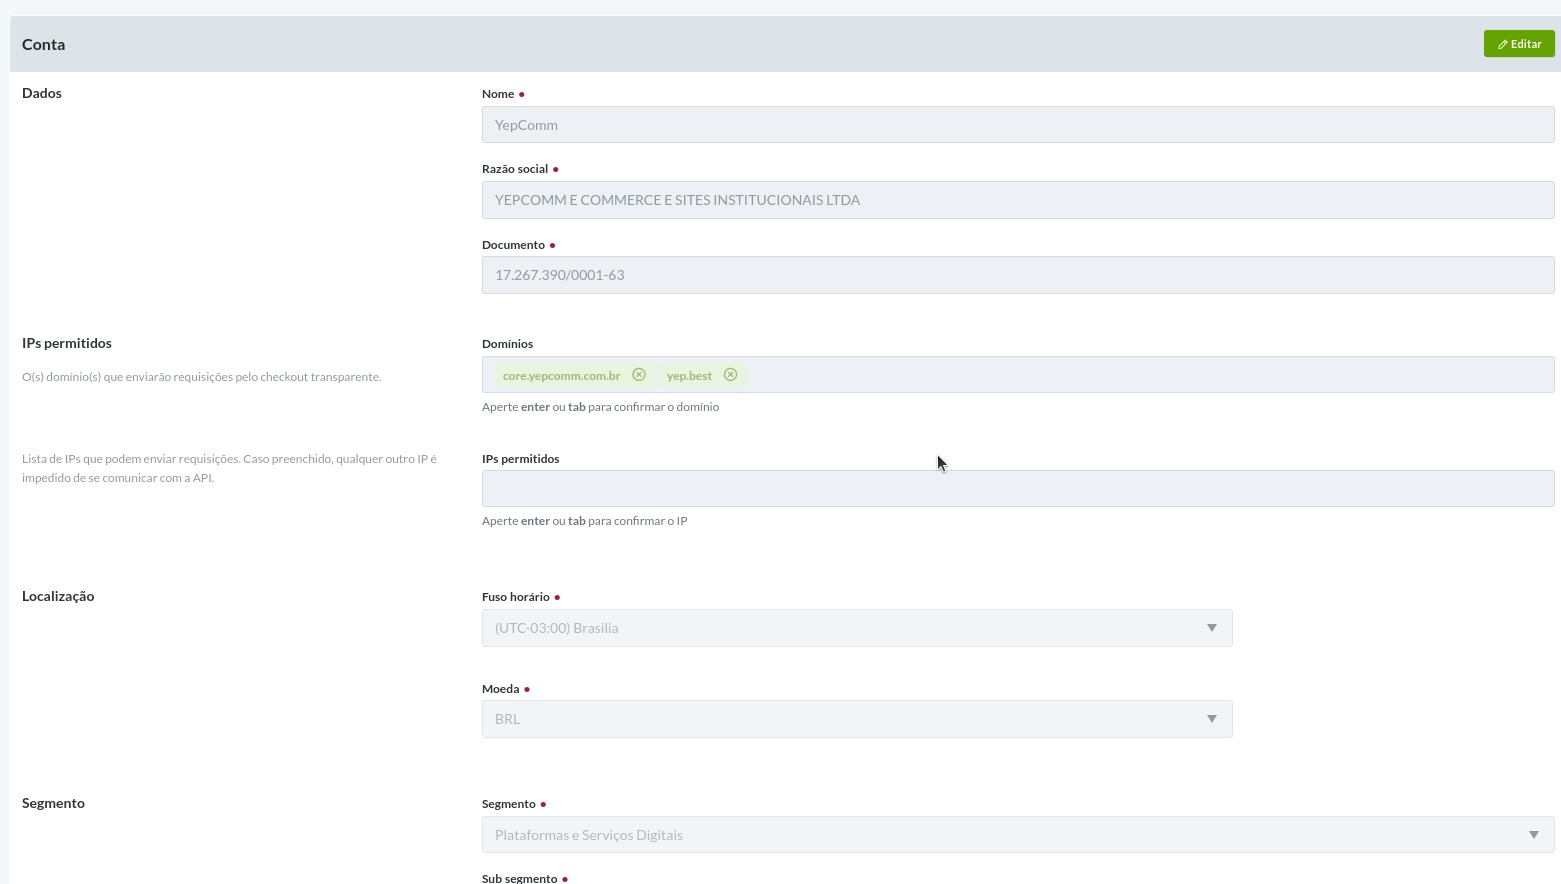Click the Nome field containing YepComm
The width and height of the screenshot is (1561, 884).
coord(1018,125)
